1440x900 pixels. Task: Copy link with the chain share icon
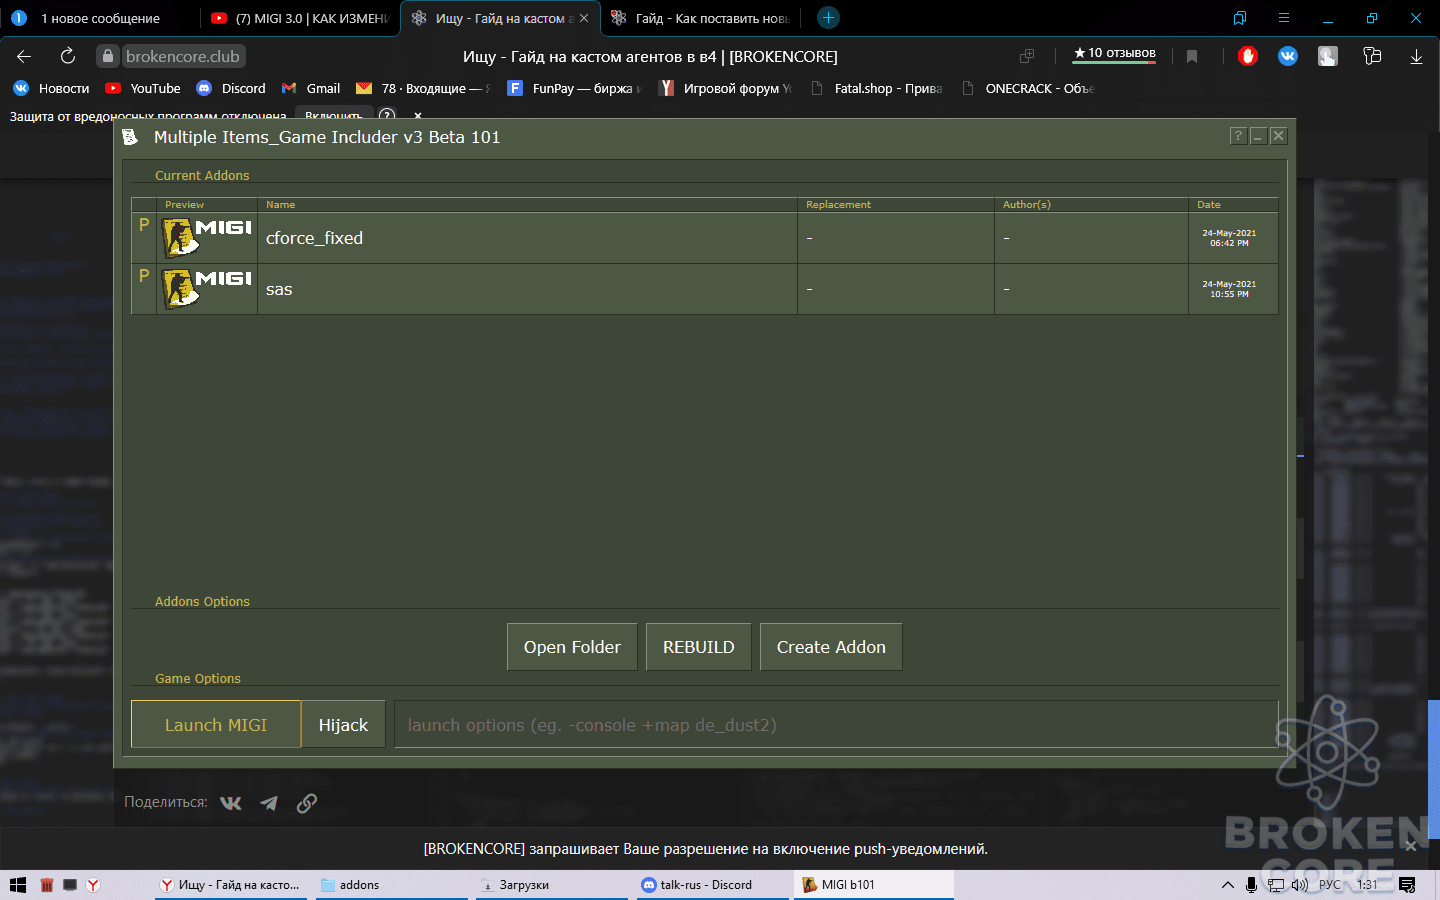(307, 803)
